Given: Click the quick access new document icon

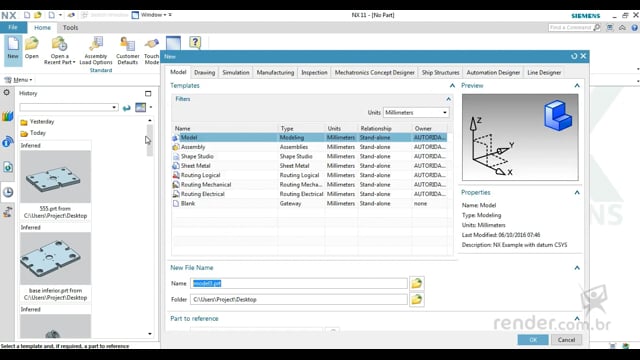Looking at the screenshot, I should pyautogui.click(x=27, y=15).
